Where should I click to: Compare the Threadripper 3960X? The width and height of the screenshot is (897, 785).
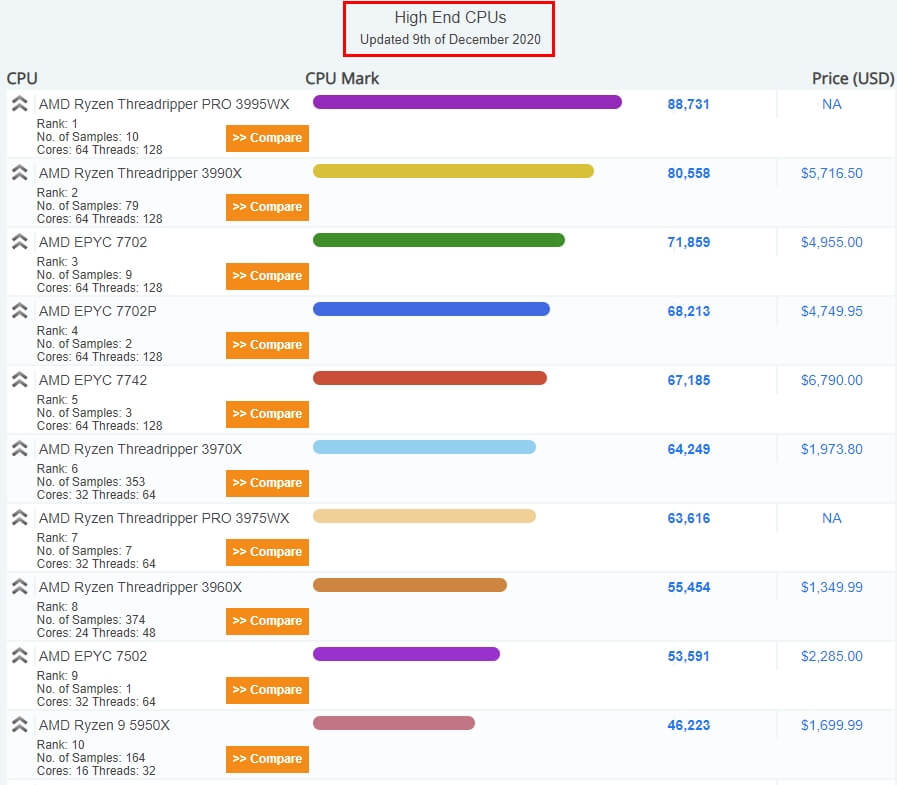click(267, 621)
